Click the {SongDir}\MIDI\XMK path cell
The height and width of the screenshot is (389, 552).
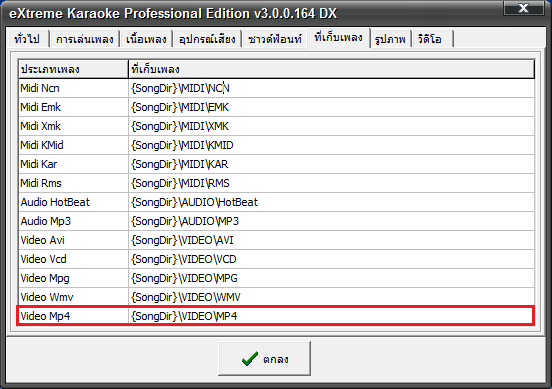pyautogui.click(x=332, y=126)
